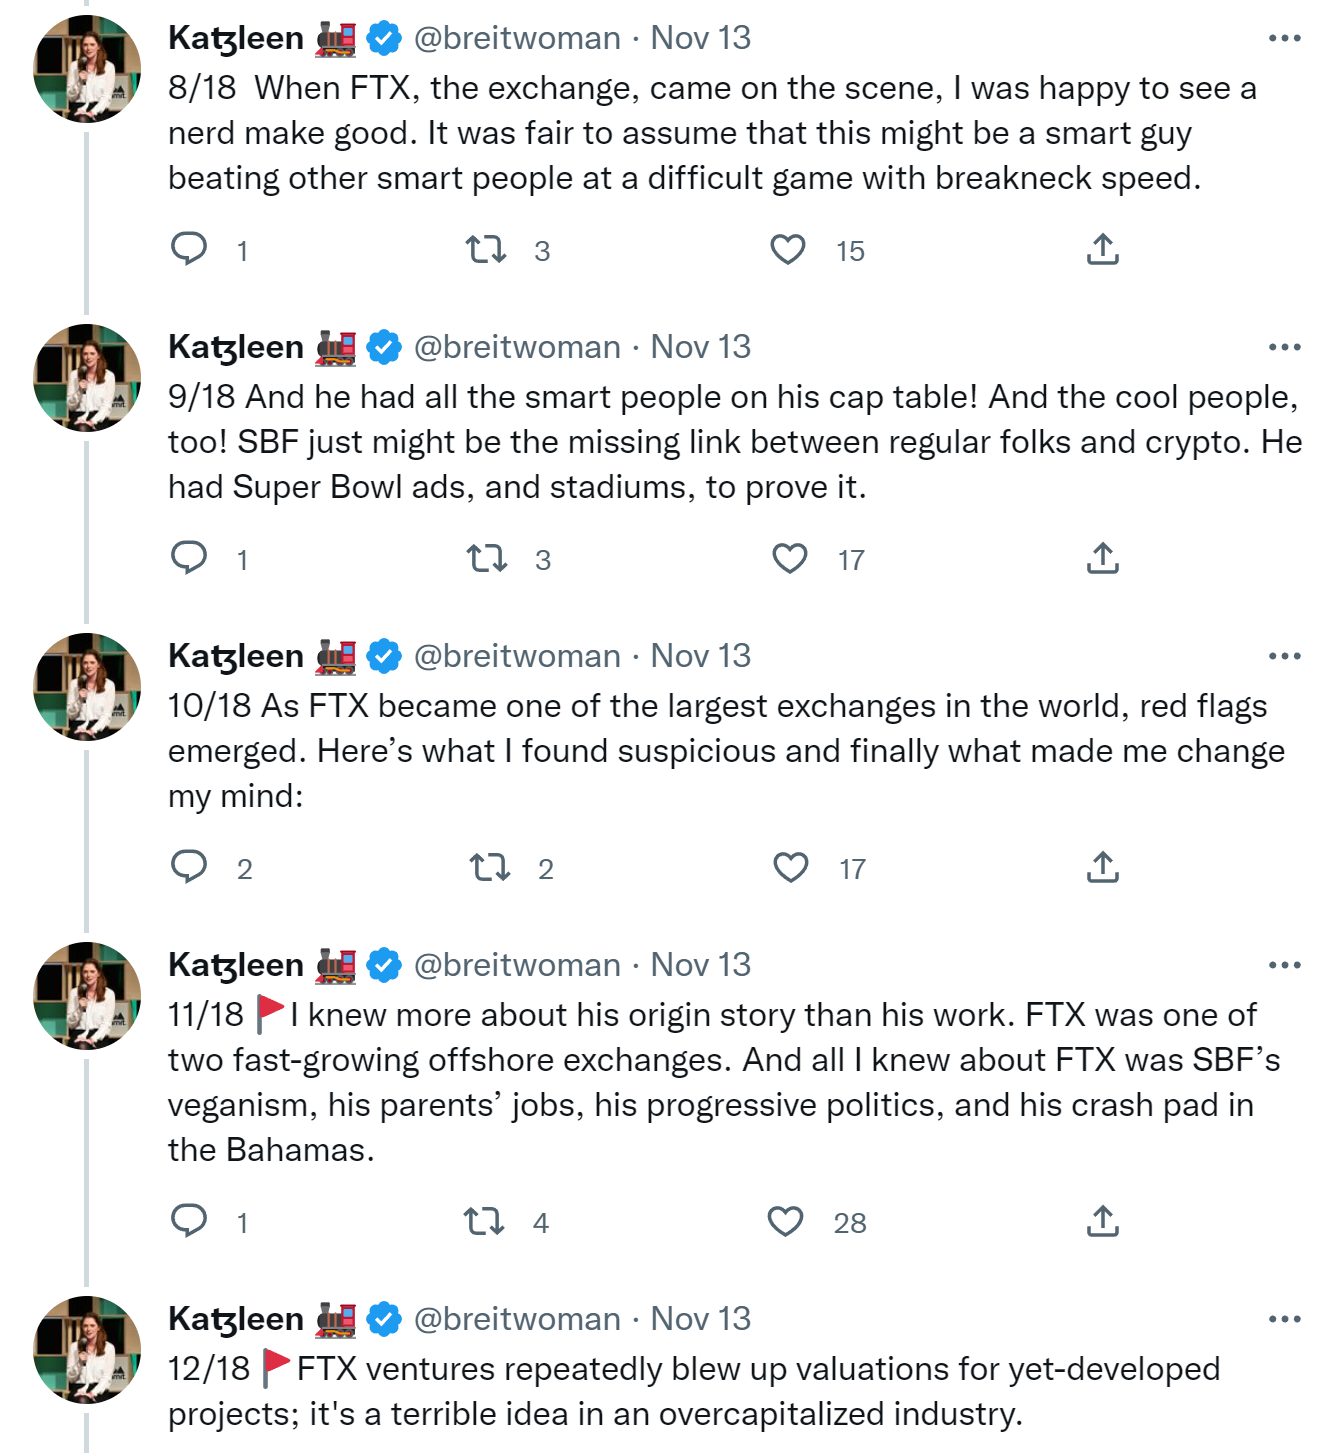
Task: Share the 9/18 tweet
Action: pyautogui.click(x=1102, y=558)
